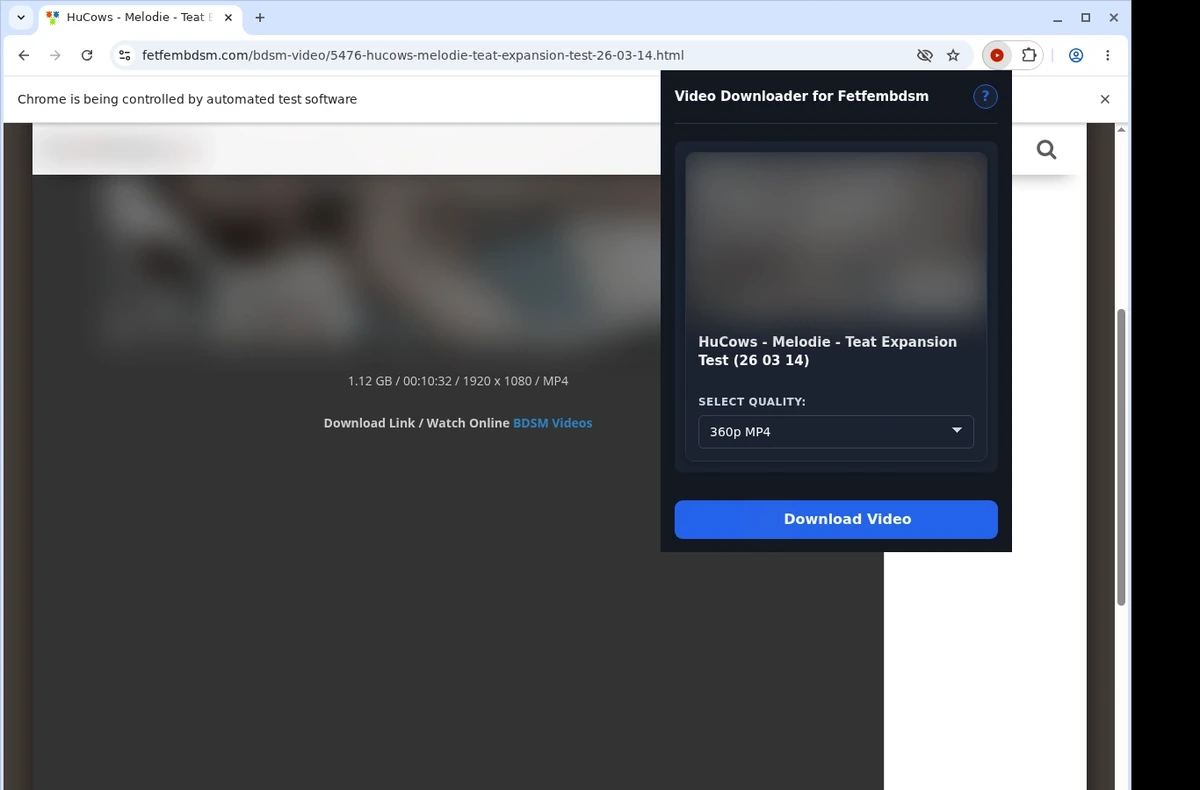
Task: Minimize the Chrome window
Action: 1057,18
